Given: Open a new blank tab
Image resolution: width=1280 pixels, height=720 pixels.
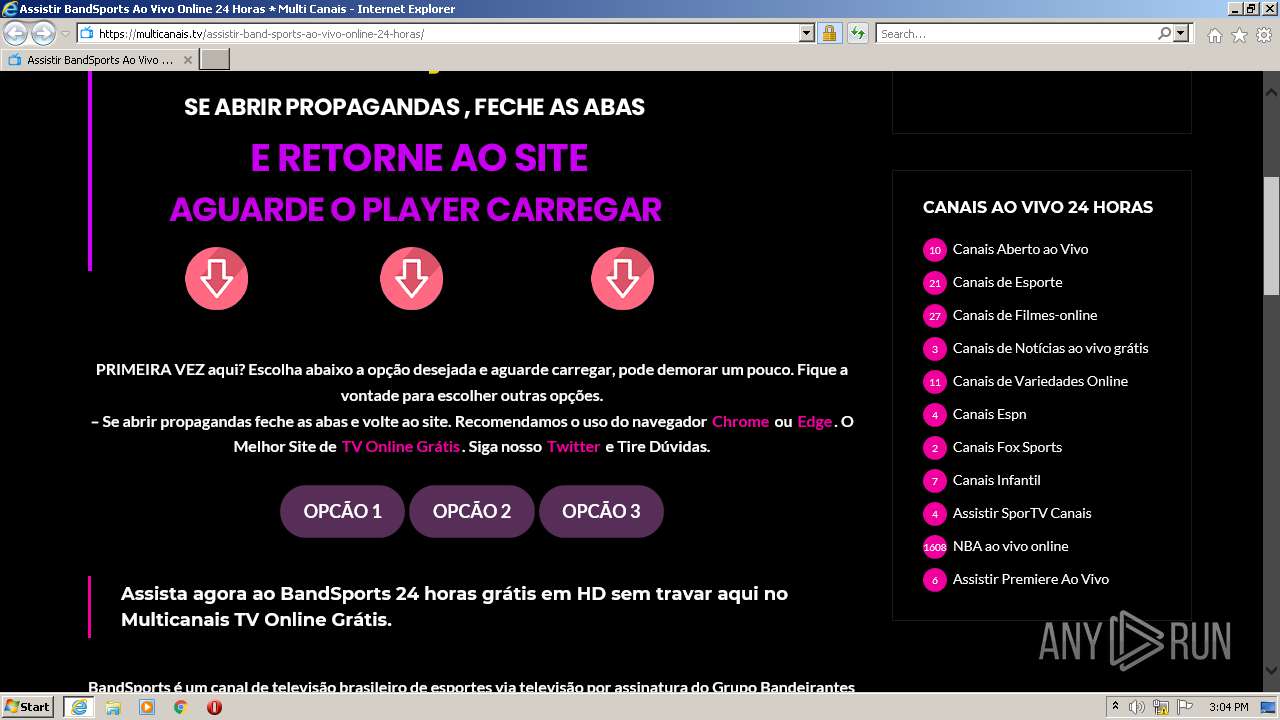Looking at the screenshot, I should pyautogui.click(x=215, y=60).
